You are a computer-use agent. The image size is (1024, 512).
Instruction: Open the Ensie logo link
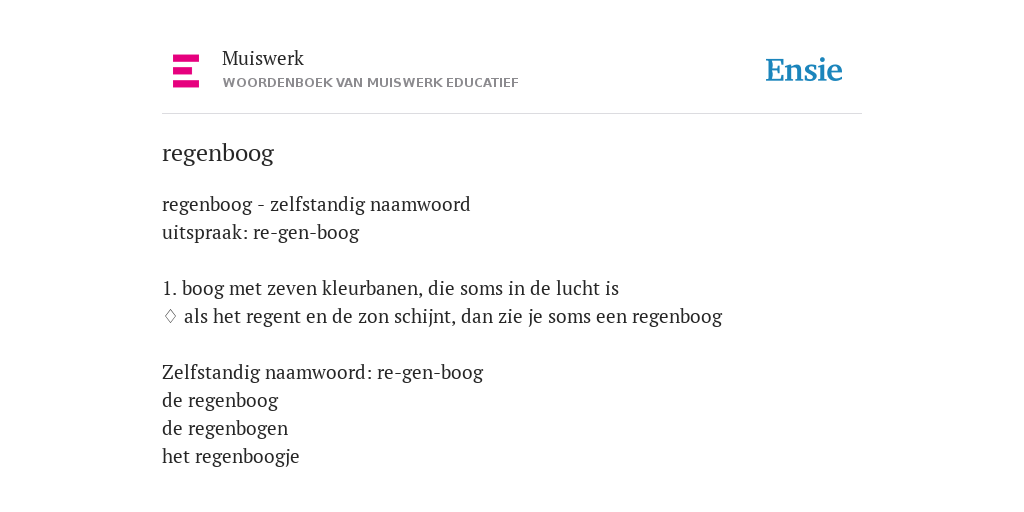pos(804,70)
